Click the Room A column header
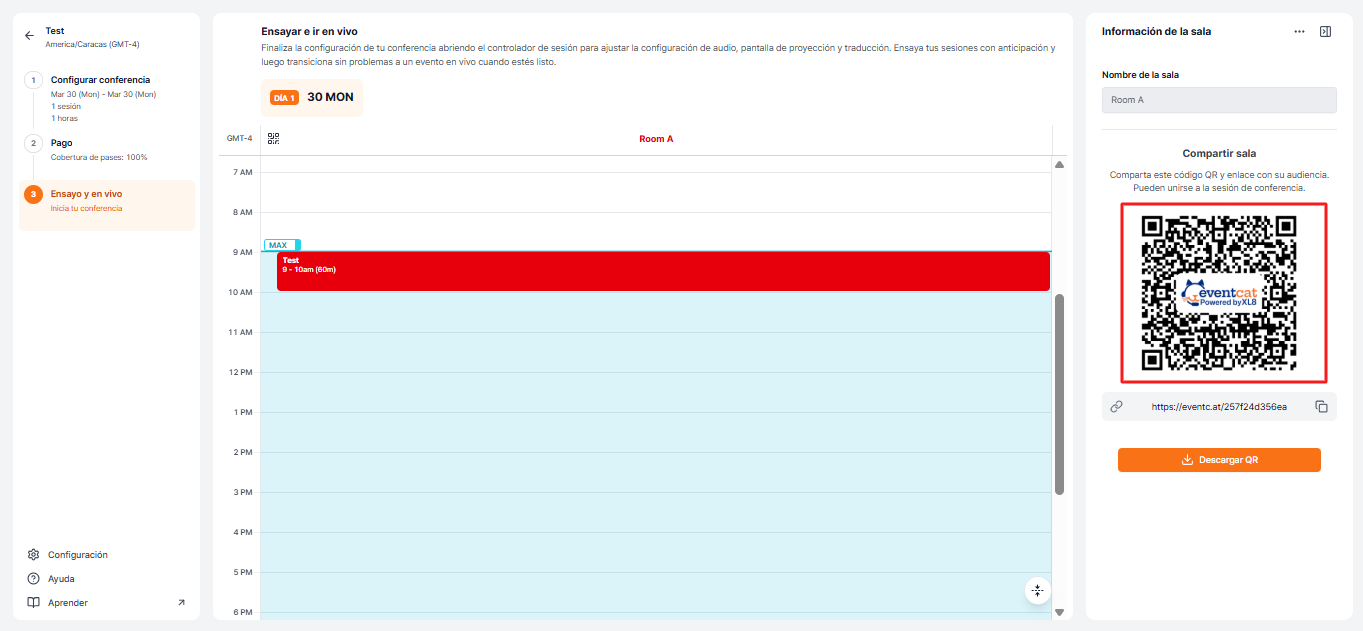This screenshot has height=631, width=1363. pyautogui.click(x=656, y=139)
